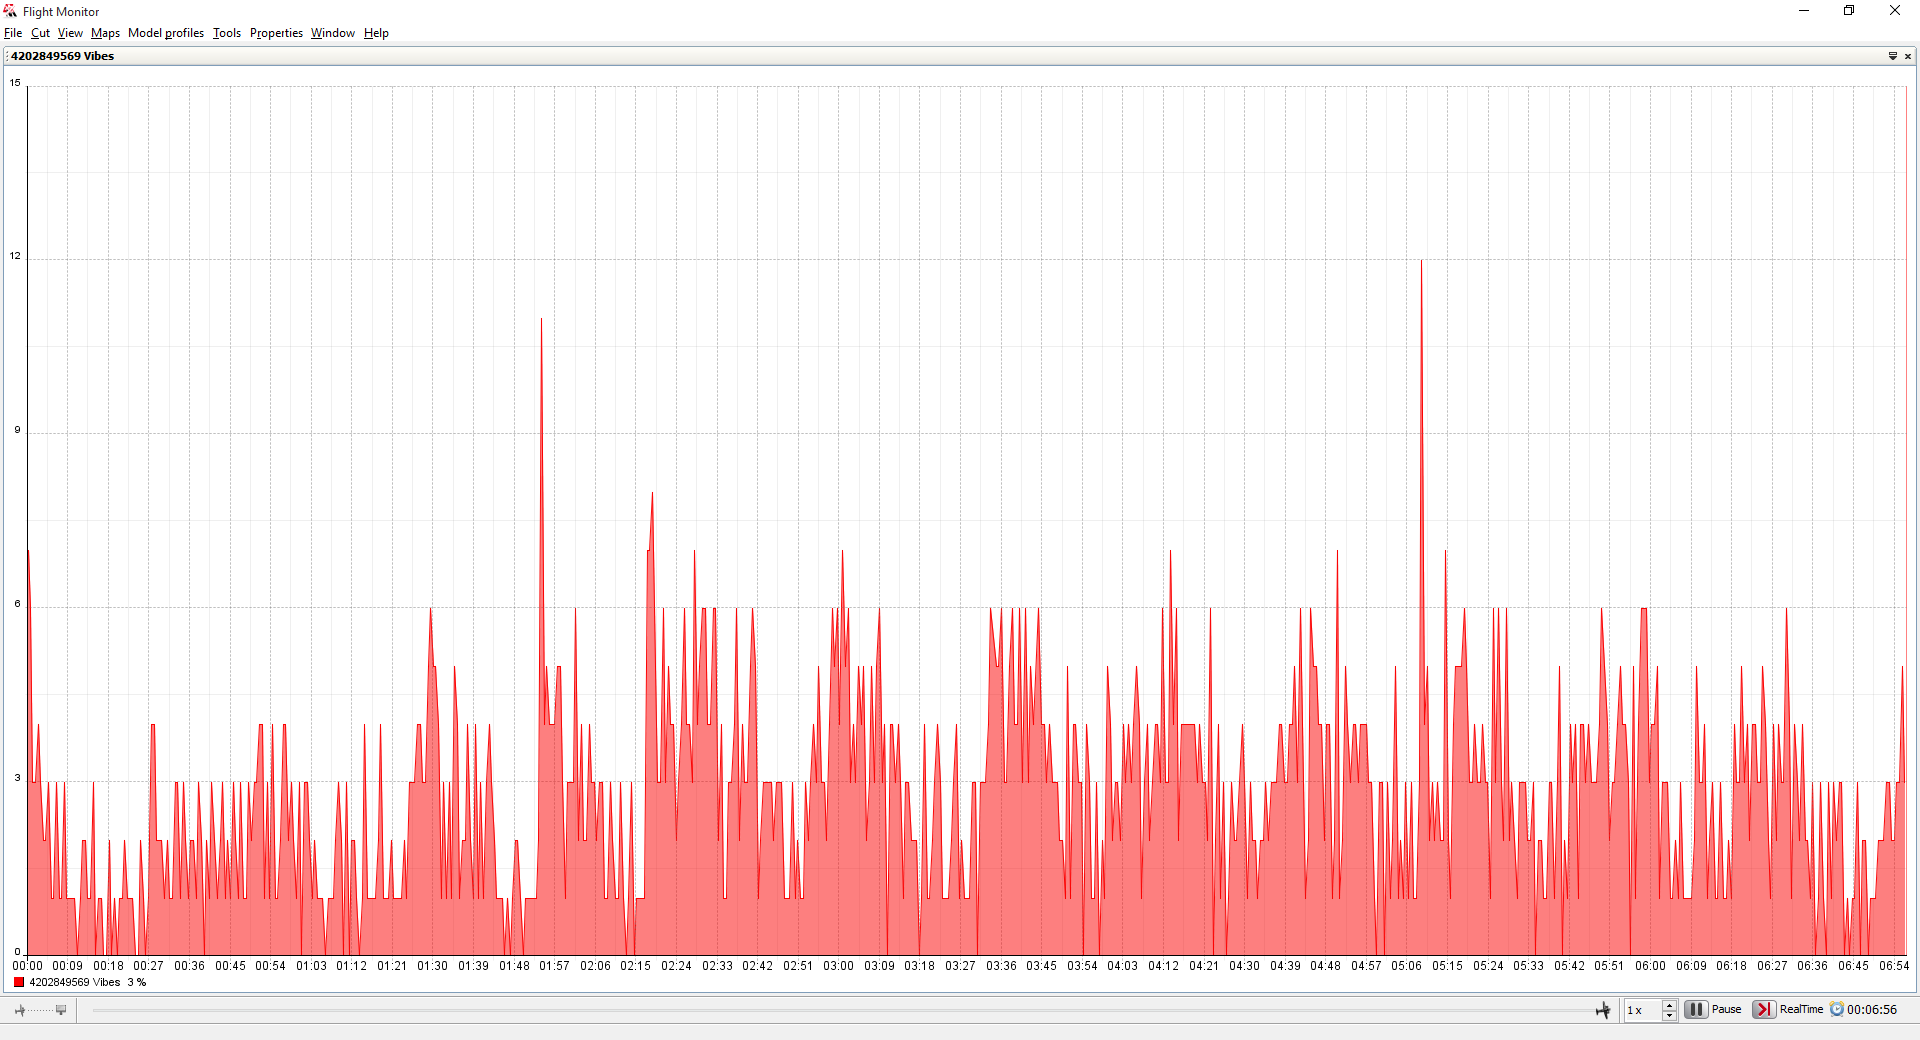Click the airplane marker on the timeline slider

(1603, 1011)
